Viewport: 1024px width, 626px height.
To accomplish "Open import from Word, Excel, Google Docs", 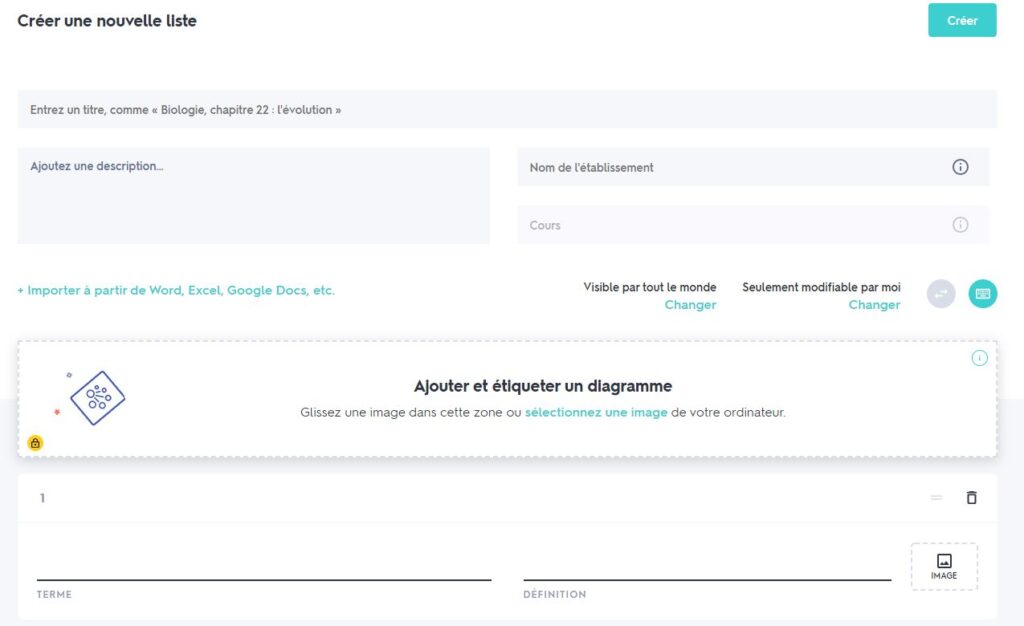I will click(x=178, y=290).
